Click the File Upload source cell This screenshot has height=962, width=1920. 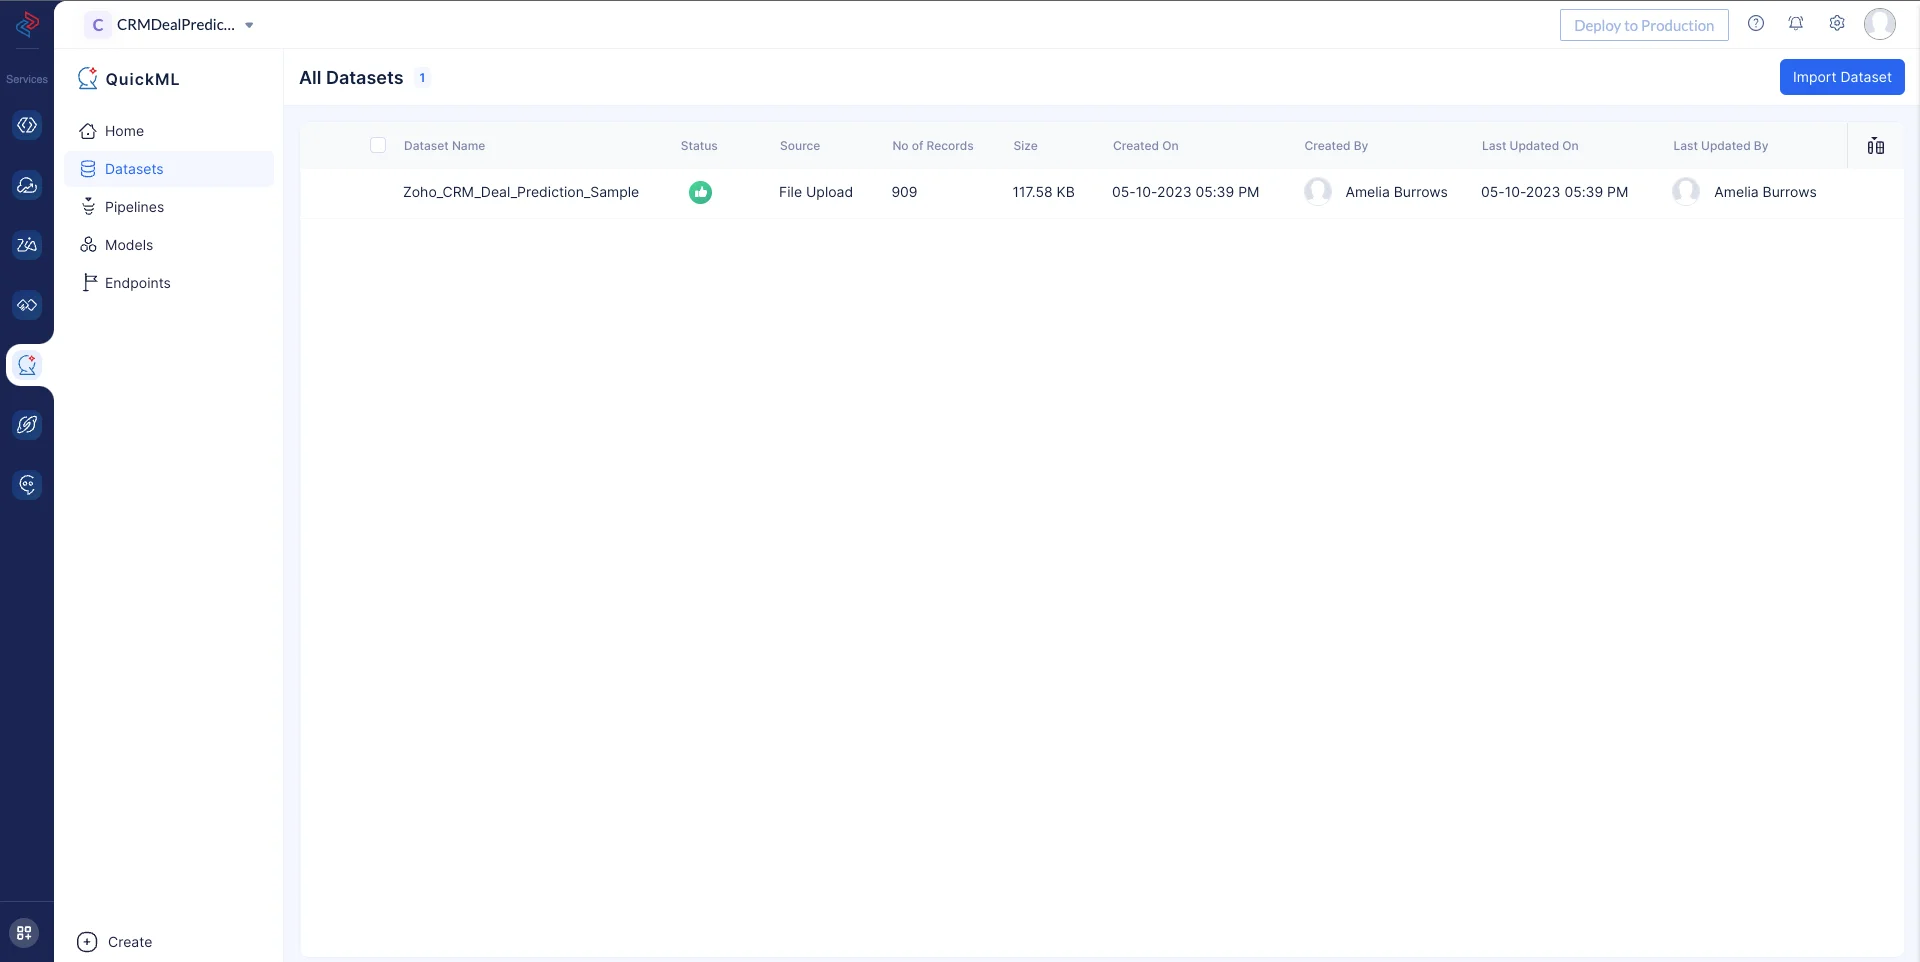point(816,192)
